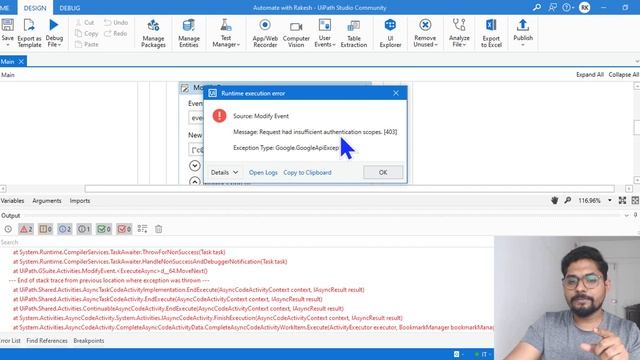The image size is (640, 360).
Task: Open the feedback icon in title bar
Action: 552,7
